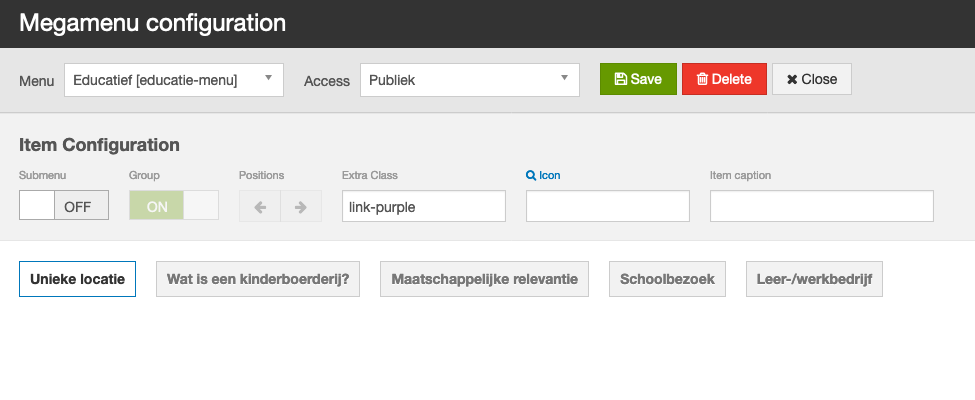
Task: Choose the Maatschappelijke relevantie menu item
Action: (x=484, y=279)
